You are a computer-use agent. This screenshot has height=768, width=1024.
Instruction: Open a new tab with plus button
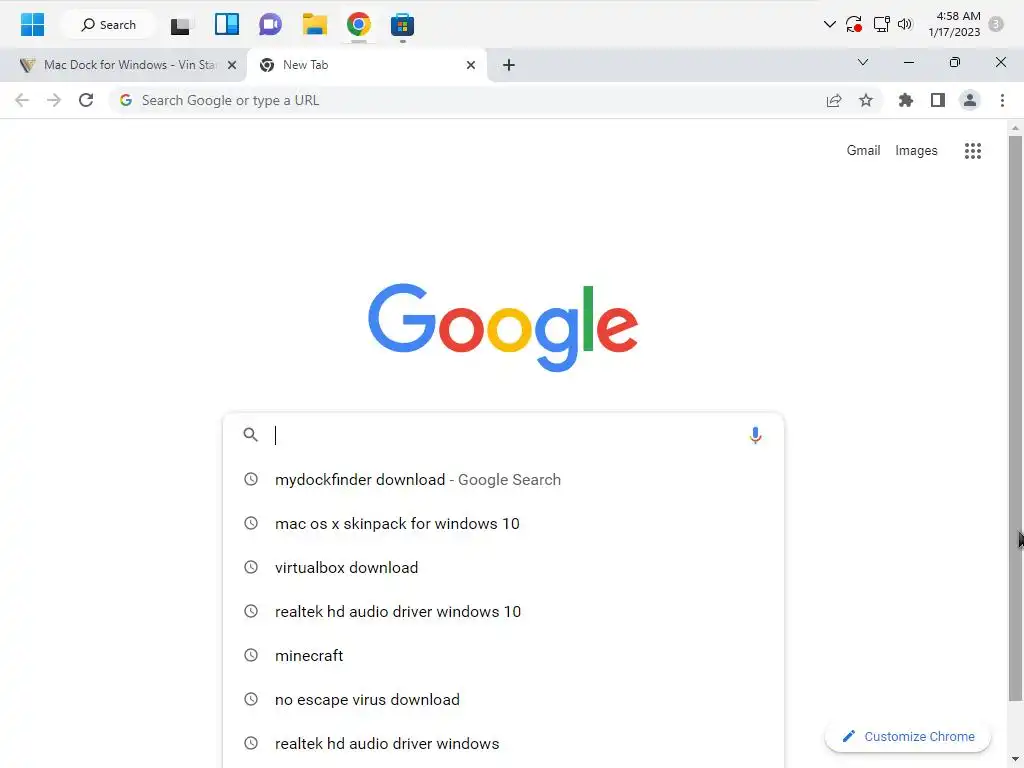(x=509, y=65)
